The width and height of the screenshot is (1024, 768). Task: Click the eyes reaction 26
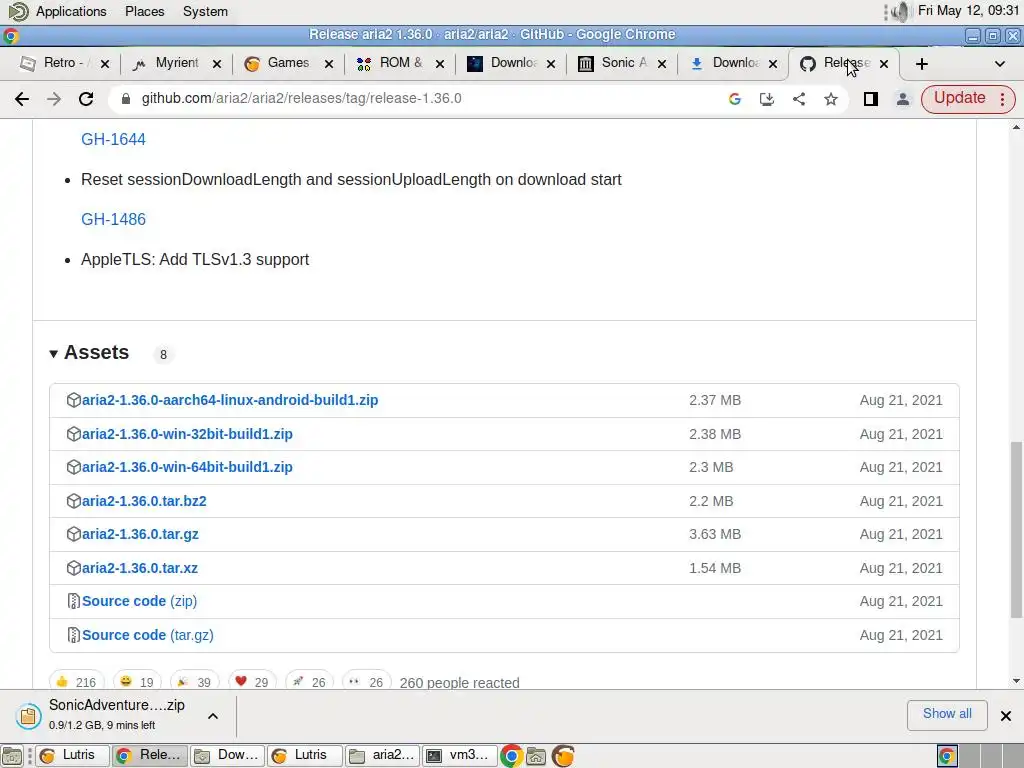366,682
